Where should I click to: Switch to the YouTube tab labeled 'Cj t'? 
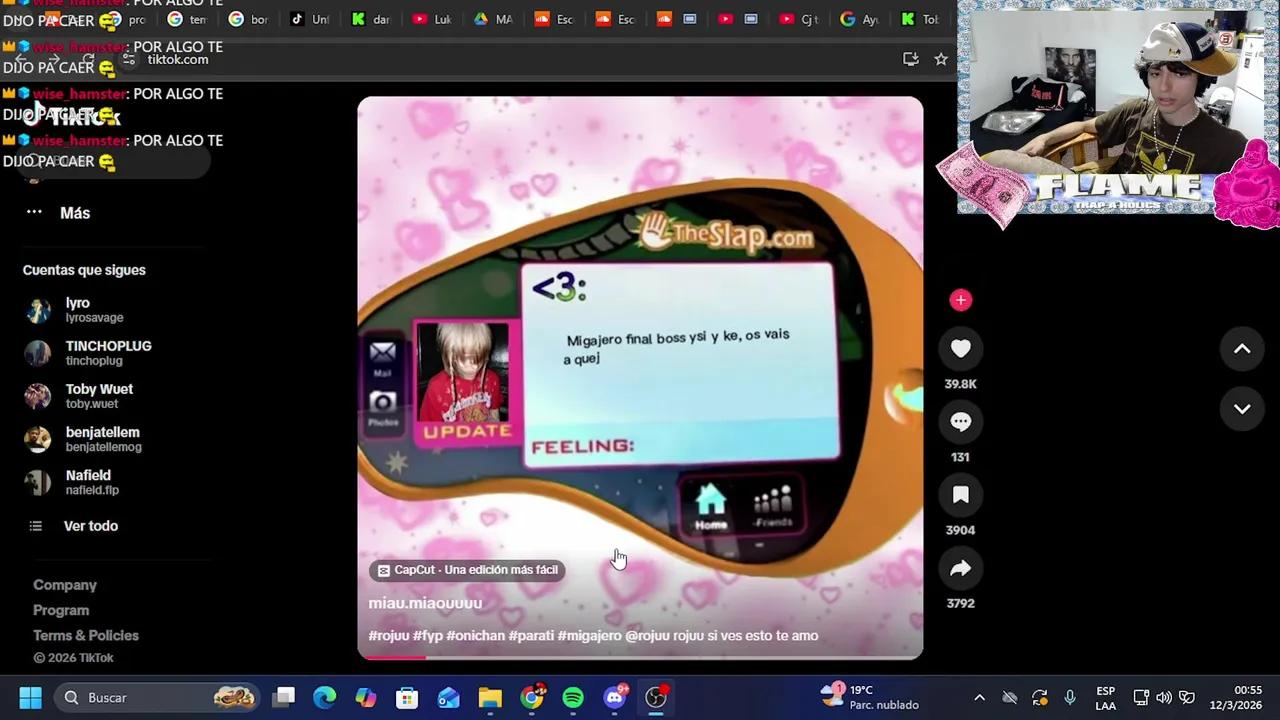(x=799, y=19)
